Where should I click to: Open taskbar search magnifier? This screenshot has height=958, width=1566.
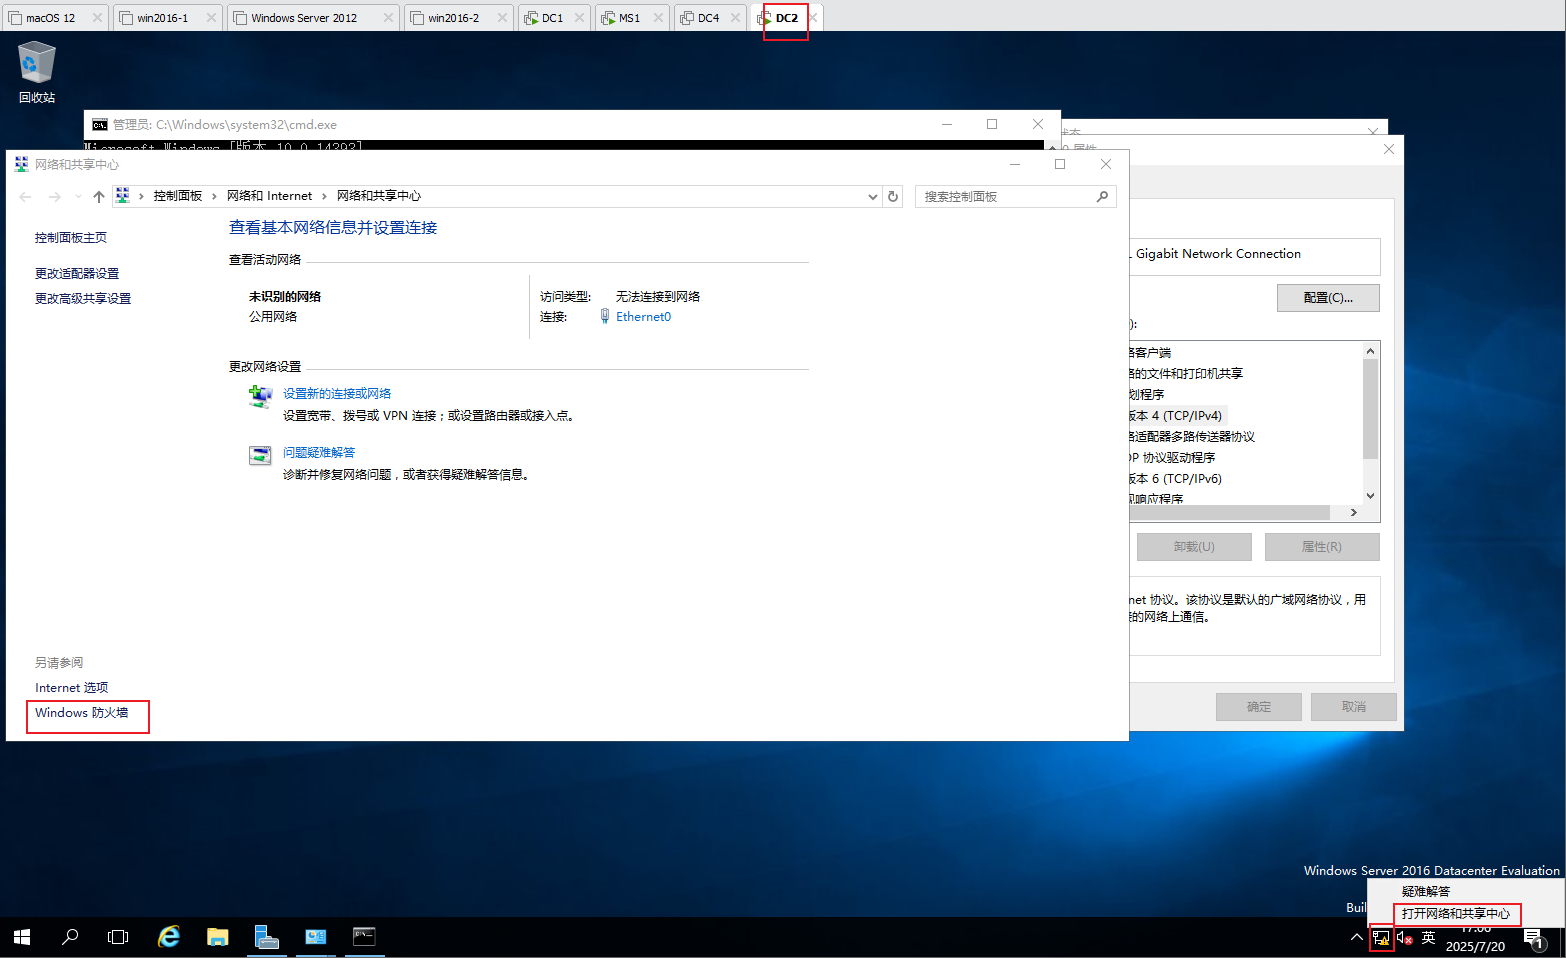coord(70,937)
